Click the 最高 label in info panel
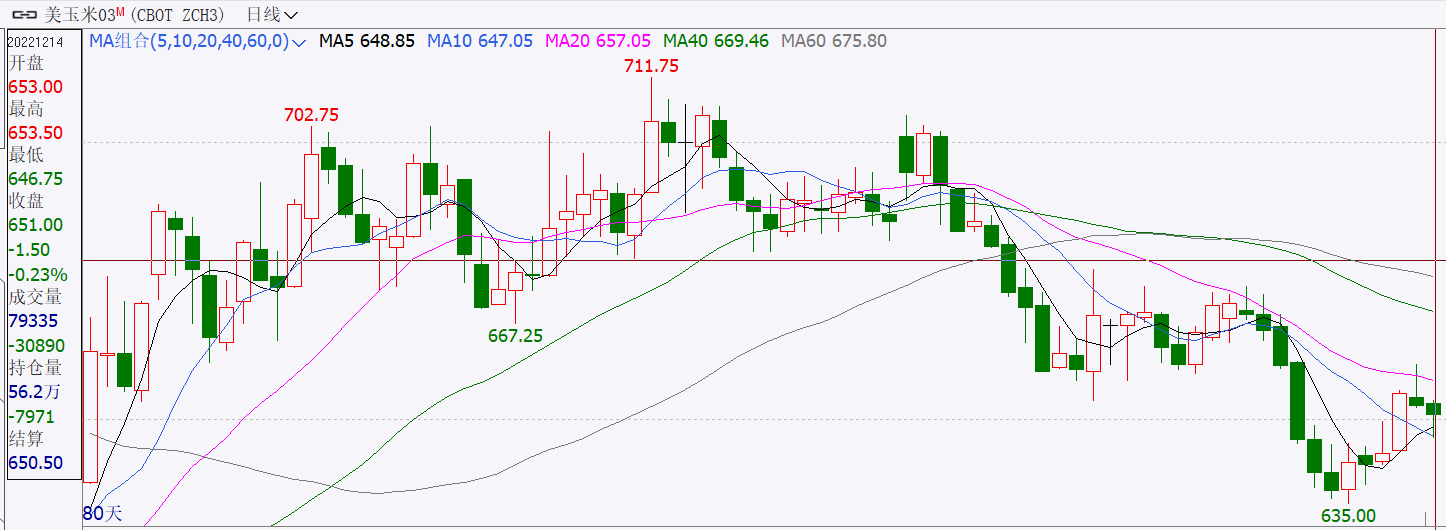The height and width of the screenshot is (530, 1446). pyautogui.click(x=26, y=109)
